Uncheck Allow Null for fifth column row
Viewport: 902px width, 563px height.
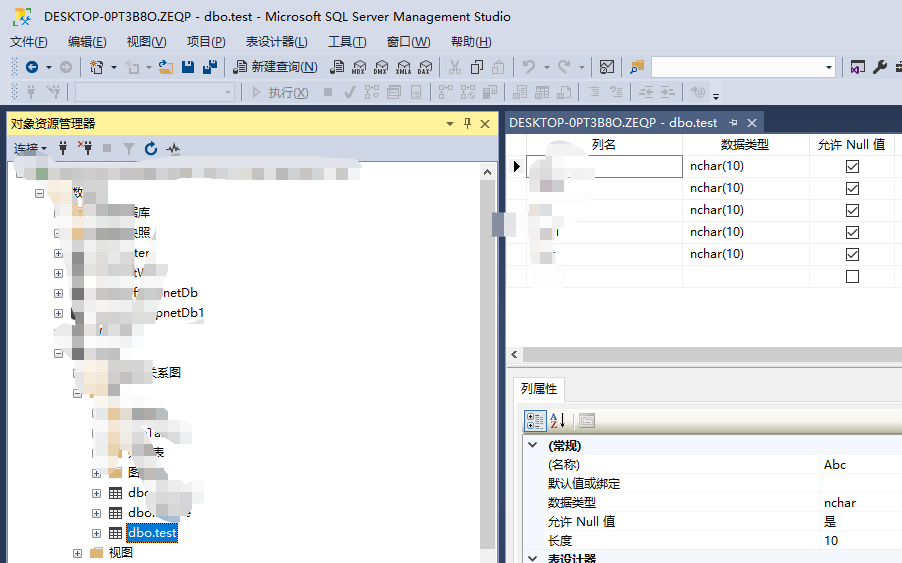point(852,254)
